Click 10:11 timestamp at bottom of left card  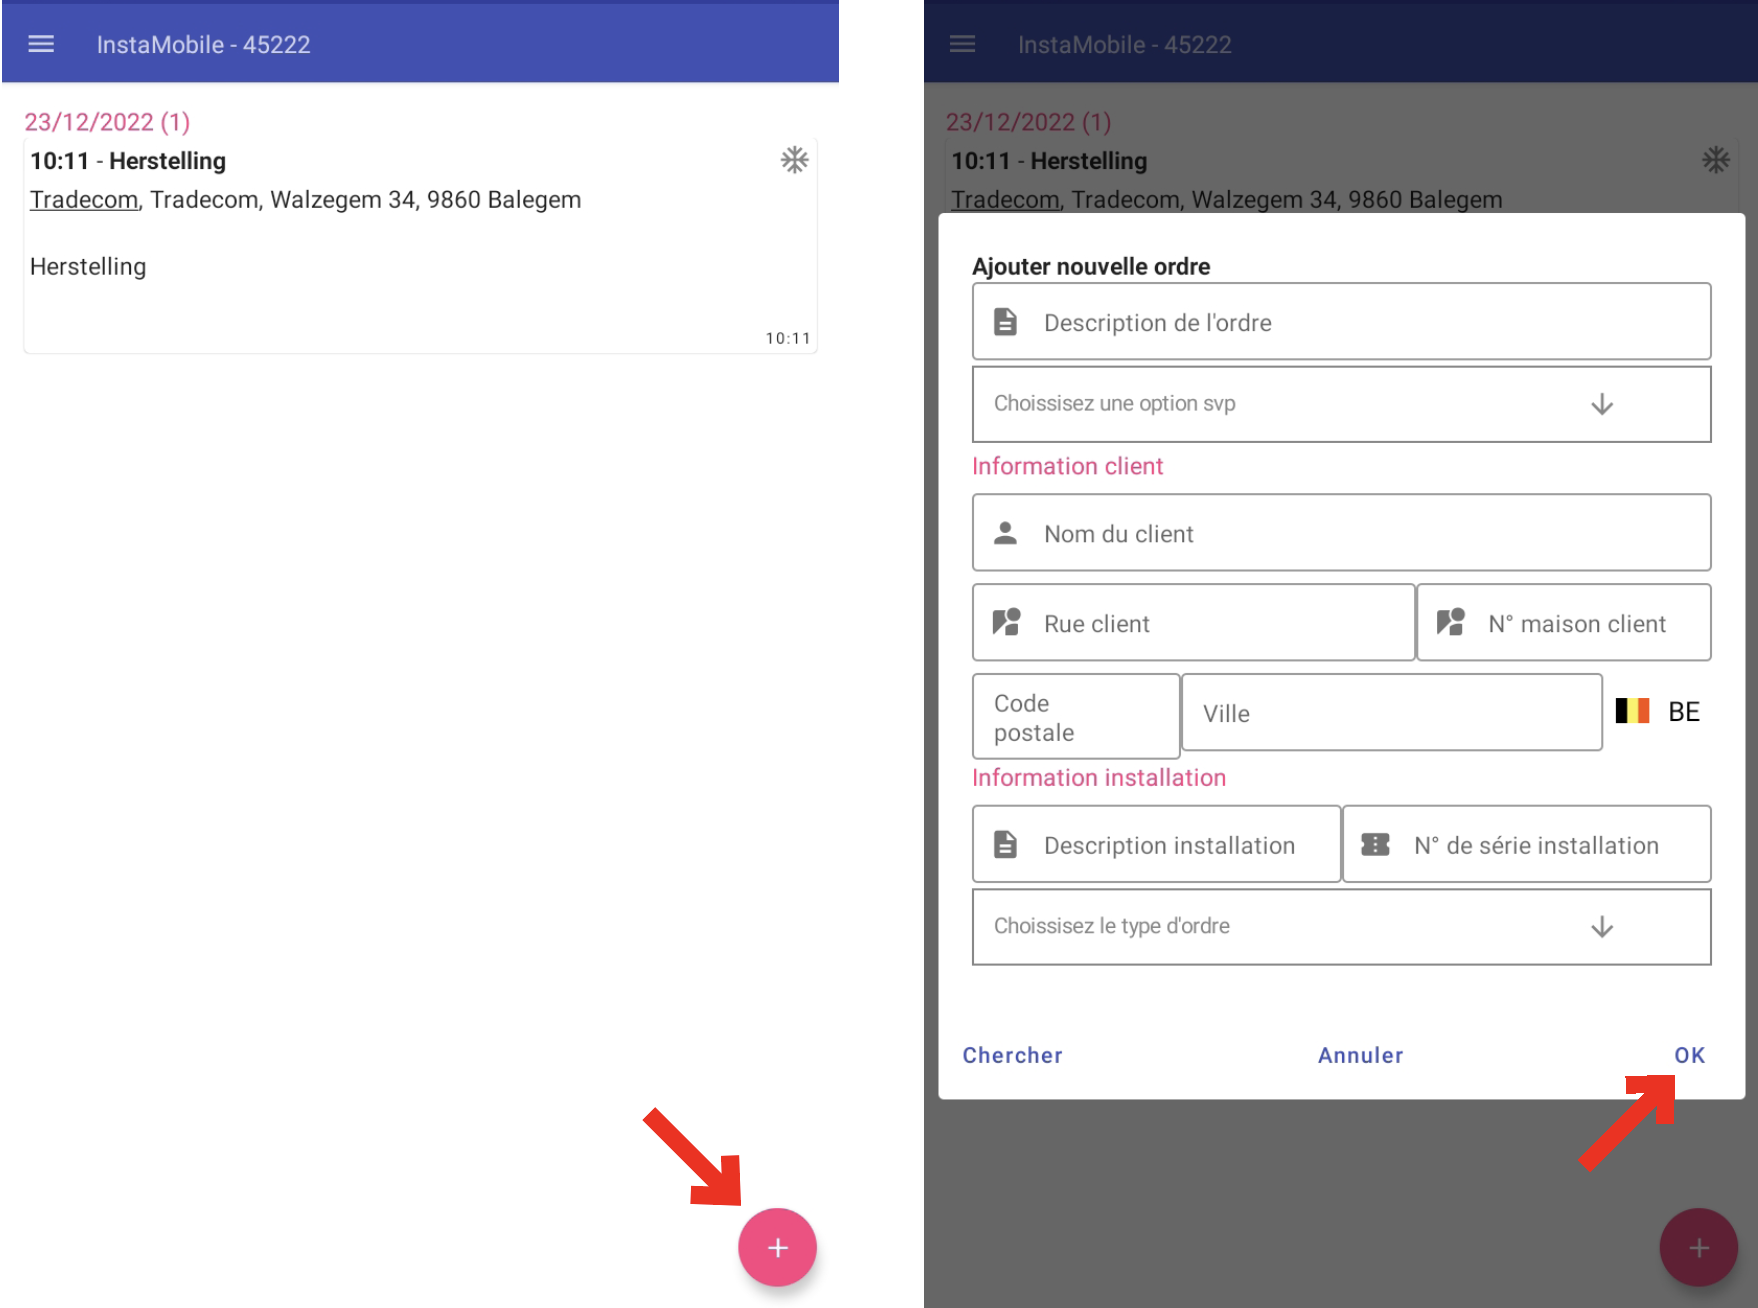[788, 338]
